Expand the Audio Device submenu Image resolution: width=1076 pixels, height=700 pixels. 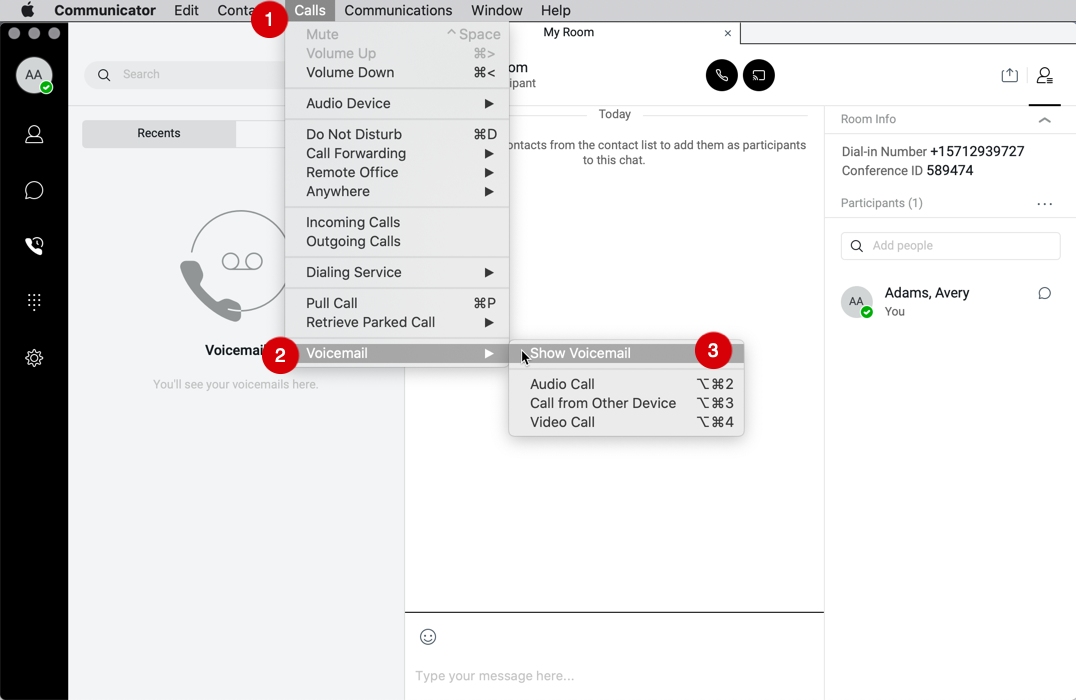[397, 104]
